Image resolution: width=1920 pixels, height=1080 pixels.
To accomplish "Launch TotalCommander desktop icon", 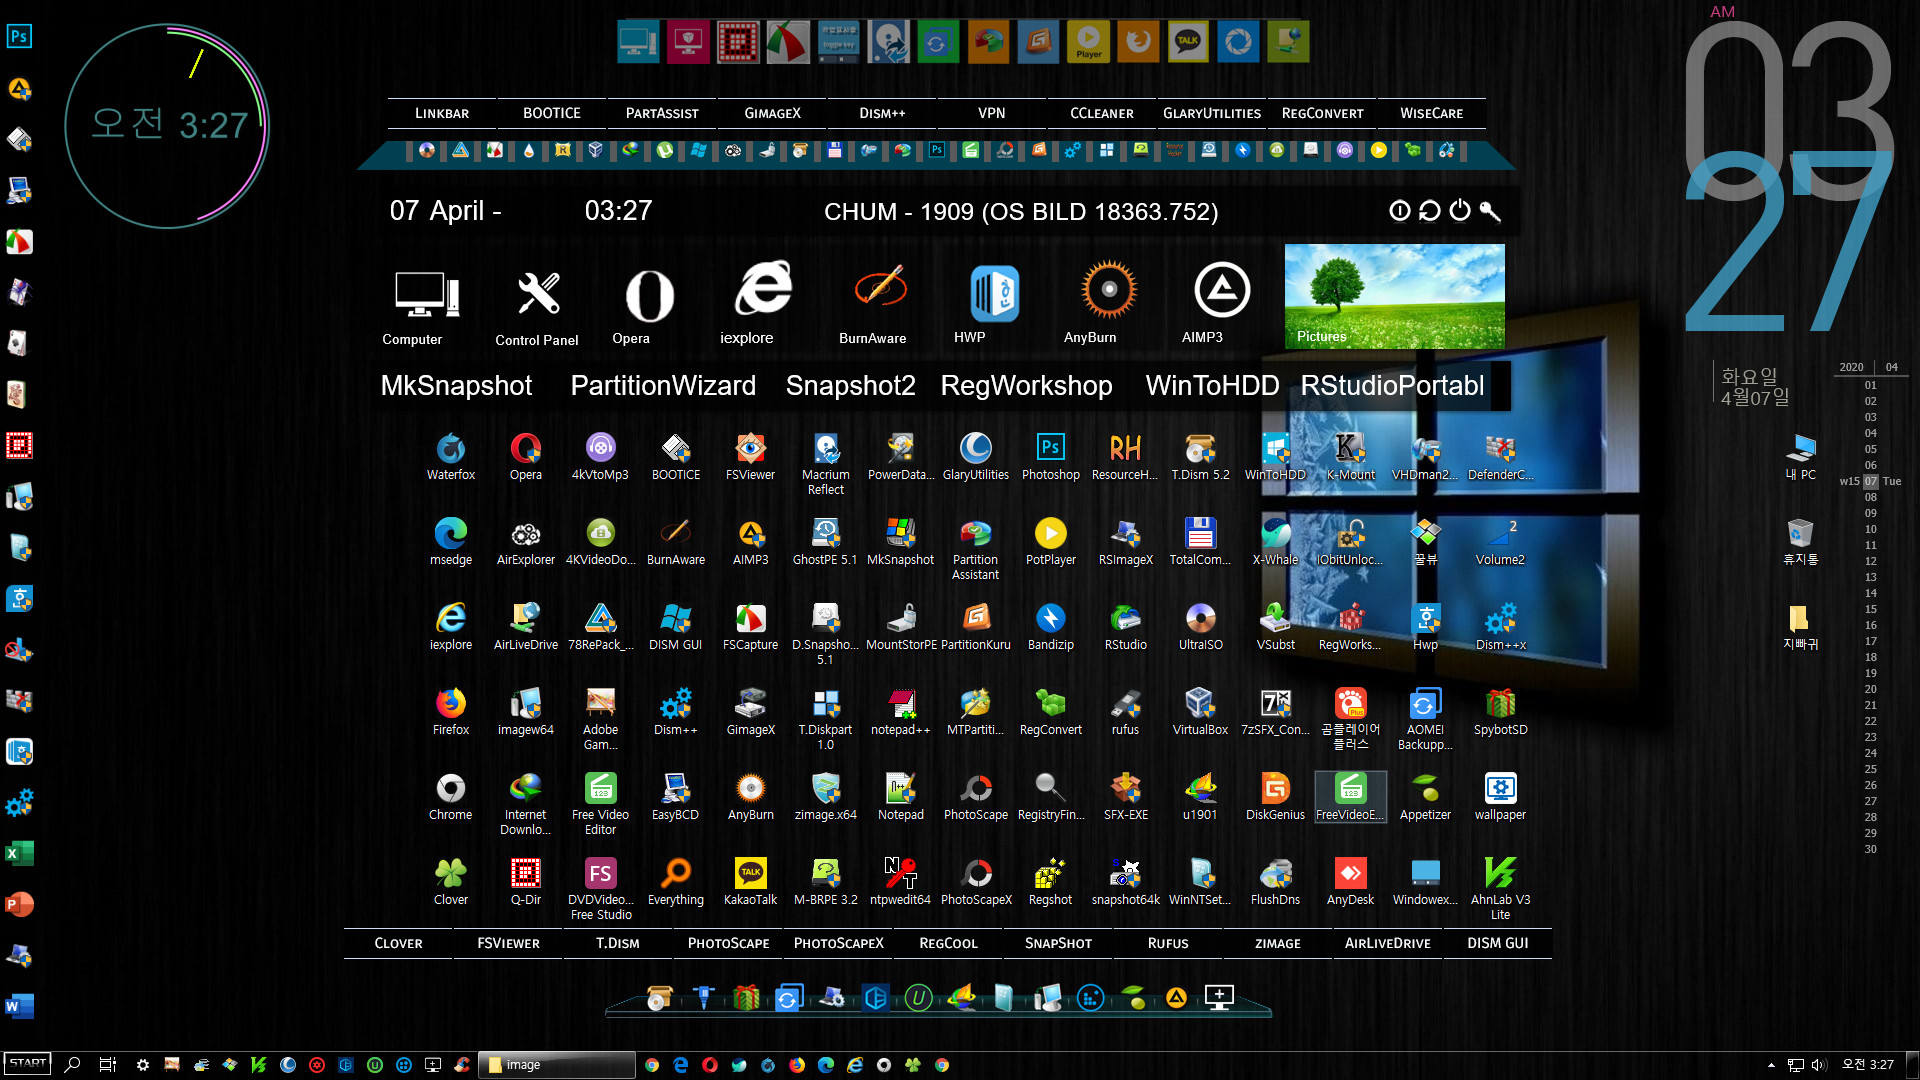I will 1200,542.
